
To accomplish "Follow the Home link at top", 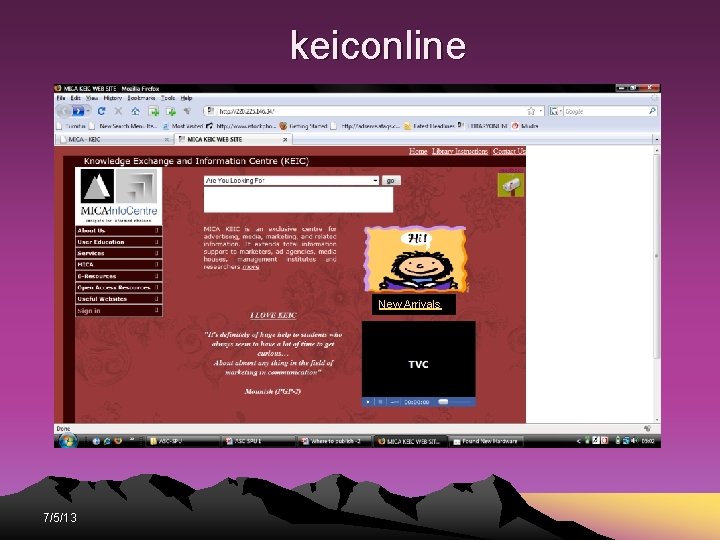I will [418, 151].
